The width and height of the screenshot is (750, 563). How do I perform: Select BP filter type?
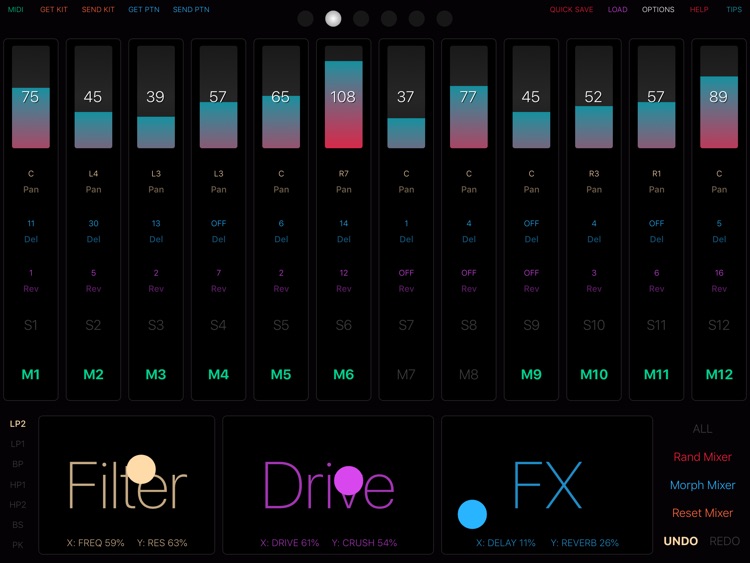(x=18, y=464)
